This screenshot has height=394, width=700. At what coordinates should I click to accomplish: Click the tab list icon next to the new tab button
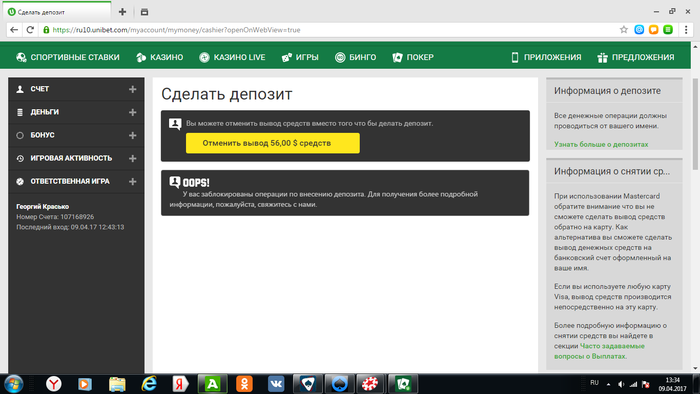144,12
